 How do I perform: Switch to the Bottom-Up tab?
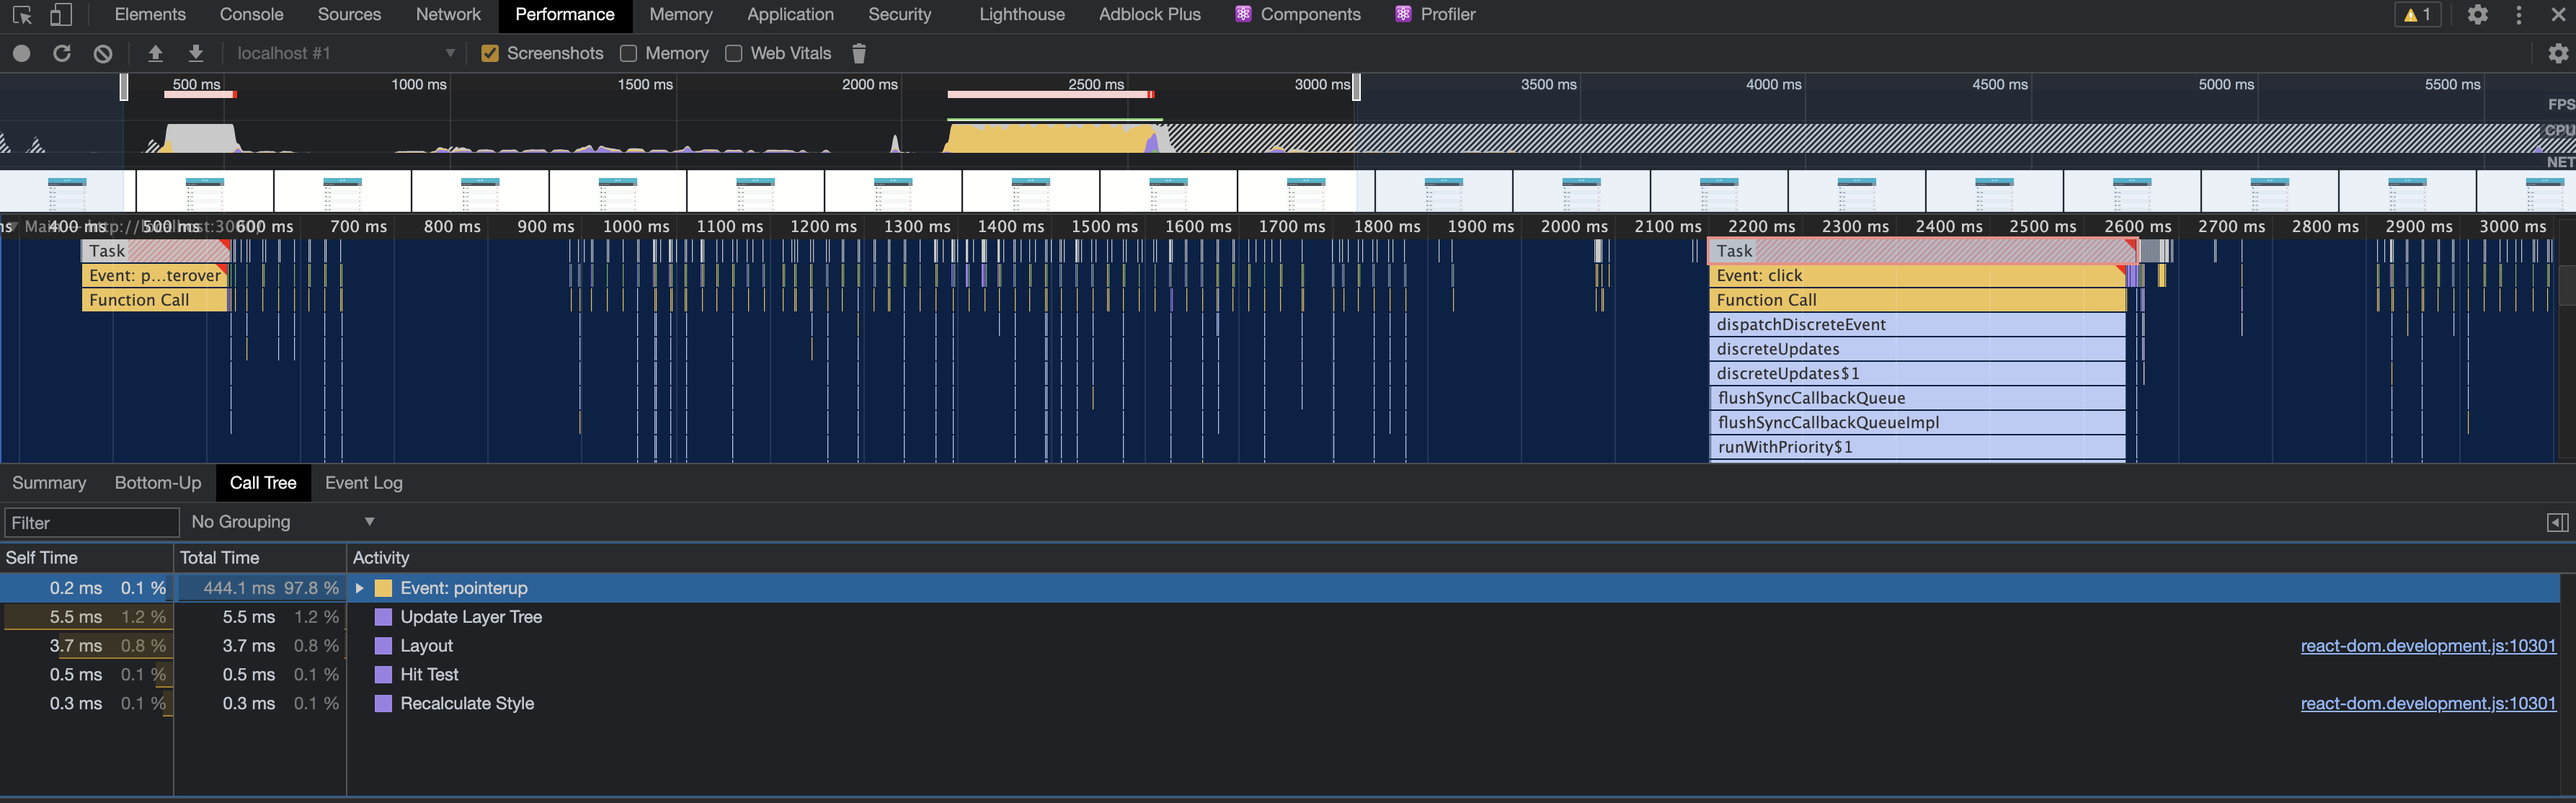click(x=158, y=482)
